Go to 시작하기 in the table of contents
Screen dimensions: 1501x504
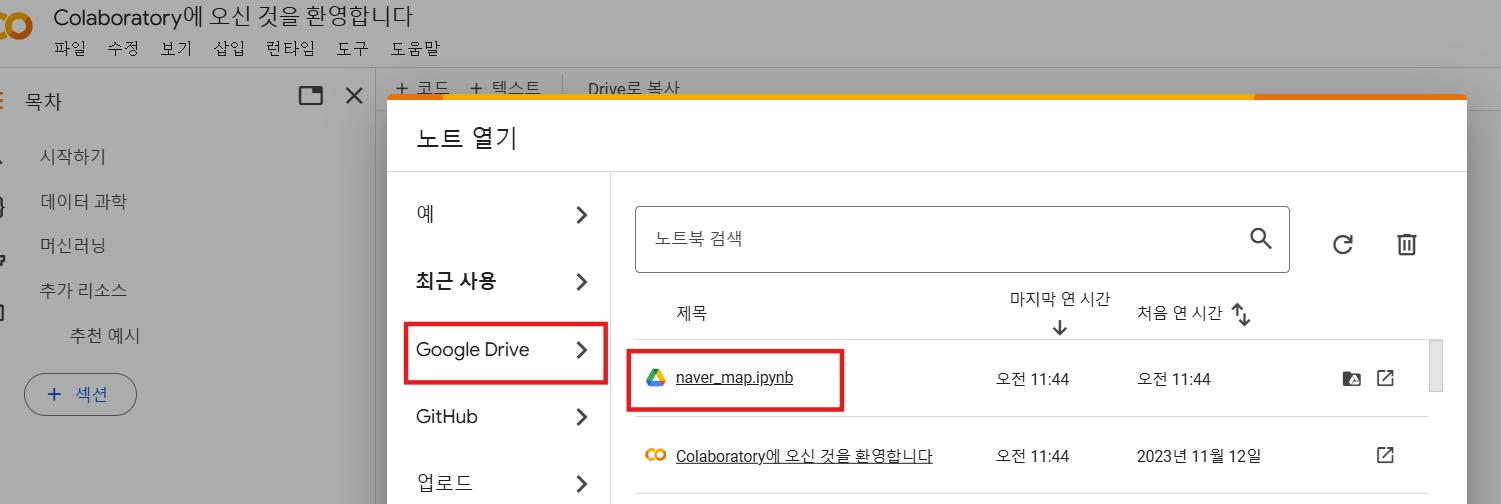click(x=73, y=157)
